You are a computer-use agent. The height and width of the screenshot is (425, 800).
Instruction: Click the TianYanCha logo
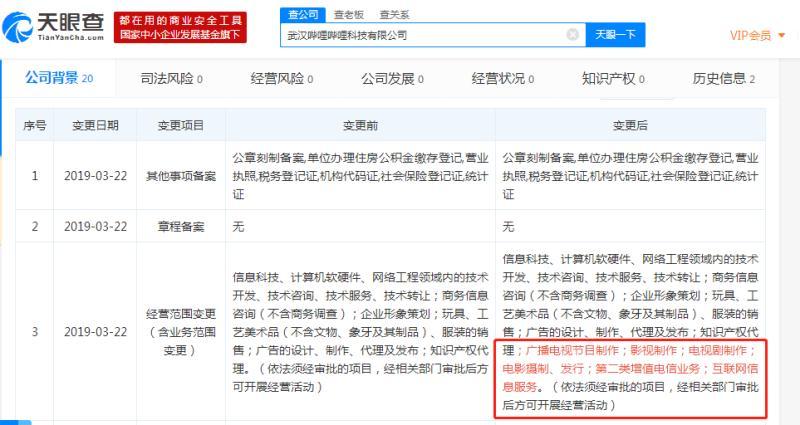[53, 27]
